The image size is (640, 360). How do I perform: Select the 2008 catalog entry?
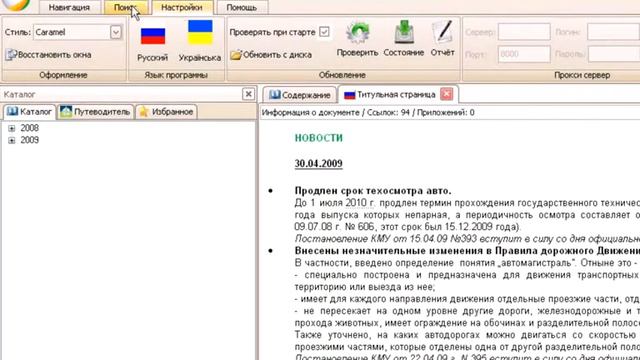[x=30, y=128]
